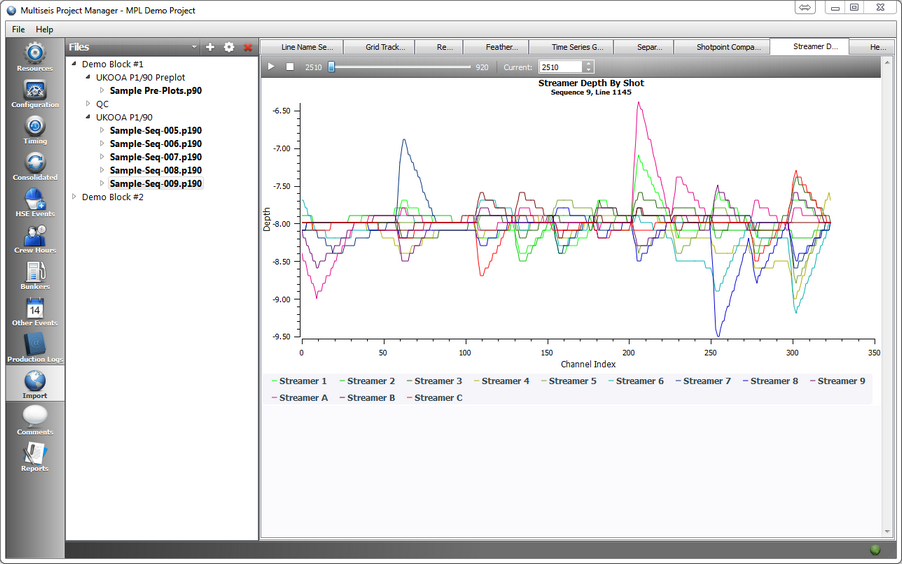Stop shot playback with stop button

coord(290,67)
